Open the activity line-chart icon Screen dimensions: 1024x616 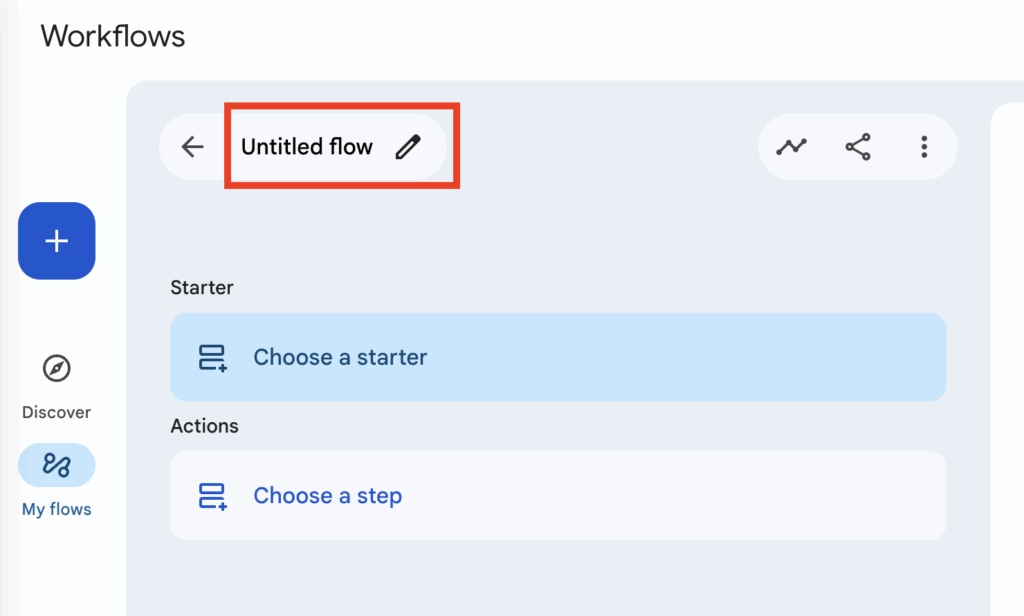click(791, 147)
